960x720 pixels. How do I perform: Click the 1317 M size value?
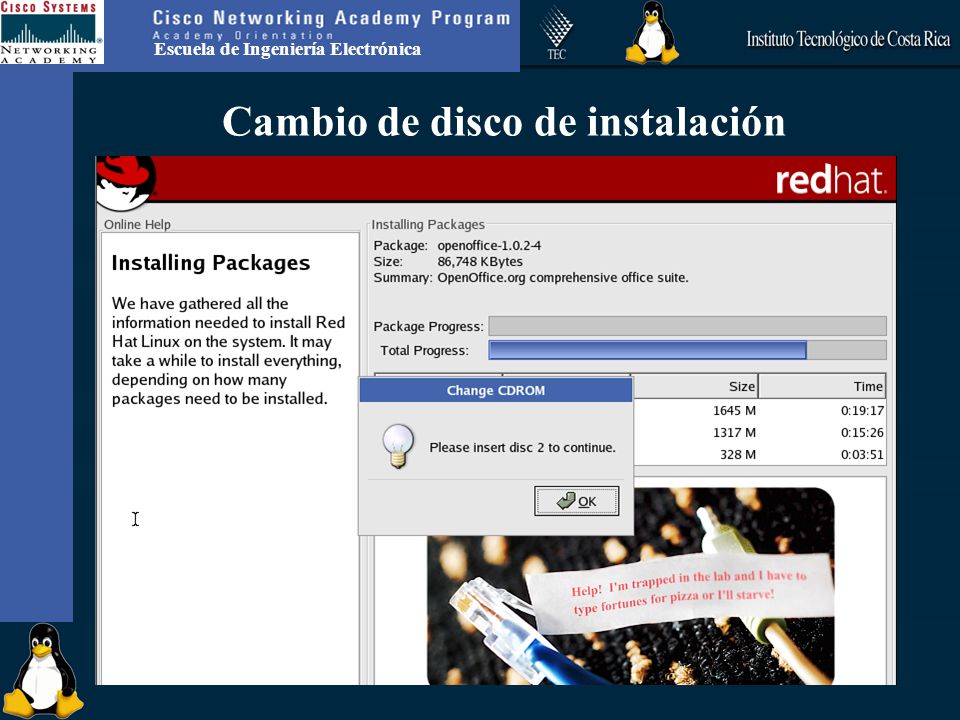tap(734, 432)
